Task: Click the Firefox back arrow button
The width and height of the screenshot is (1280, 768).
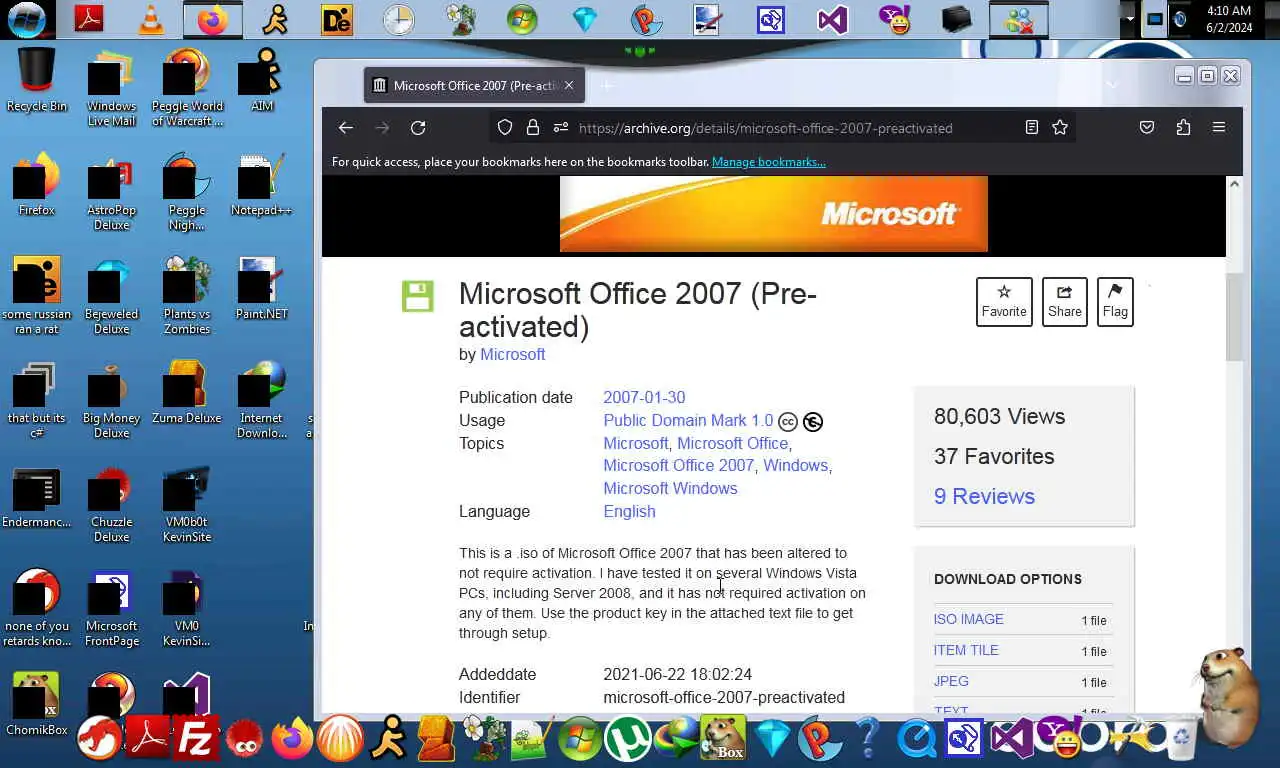Action: (345, 127)
